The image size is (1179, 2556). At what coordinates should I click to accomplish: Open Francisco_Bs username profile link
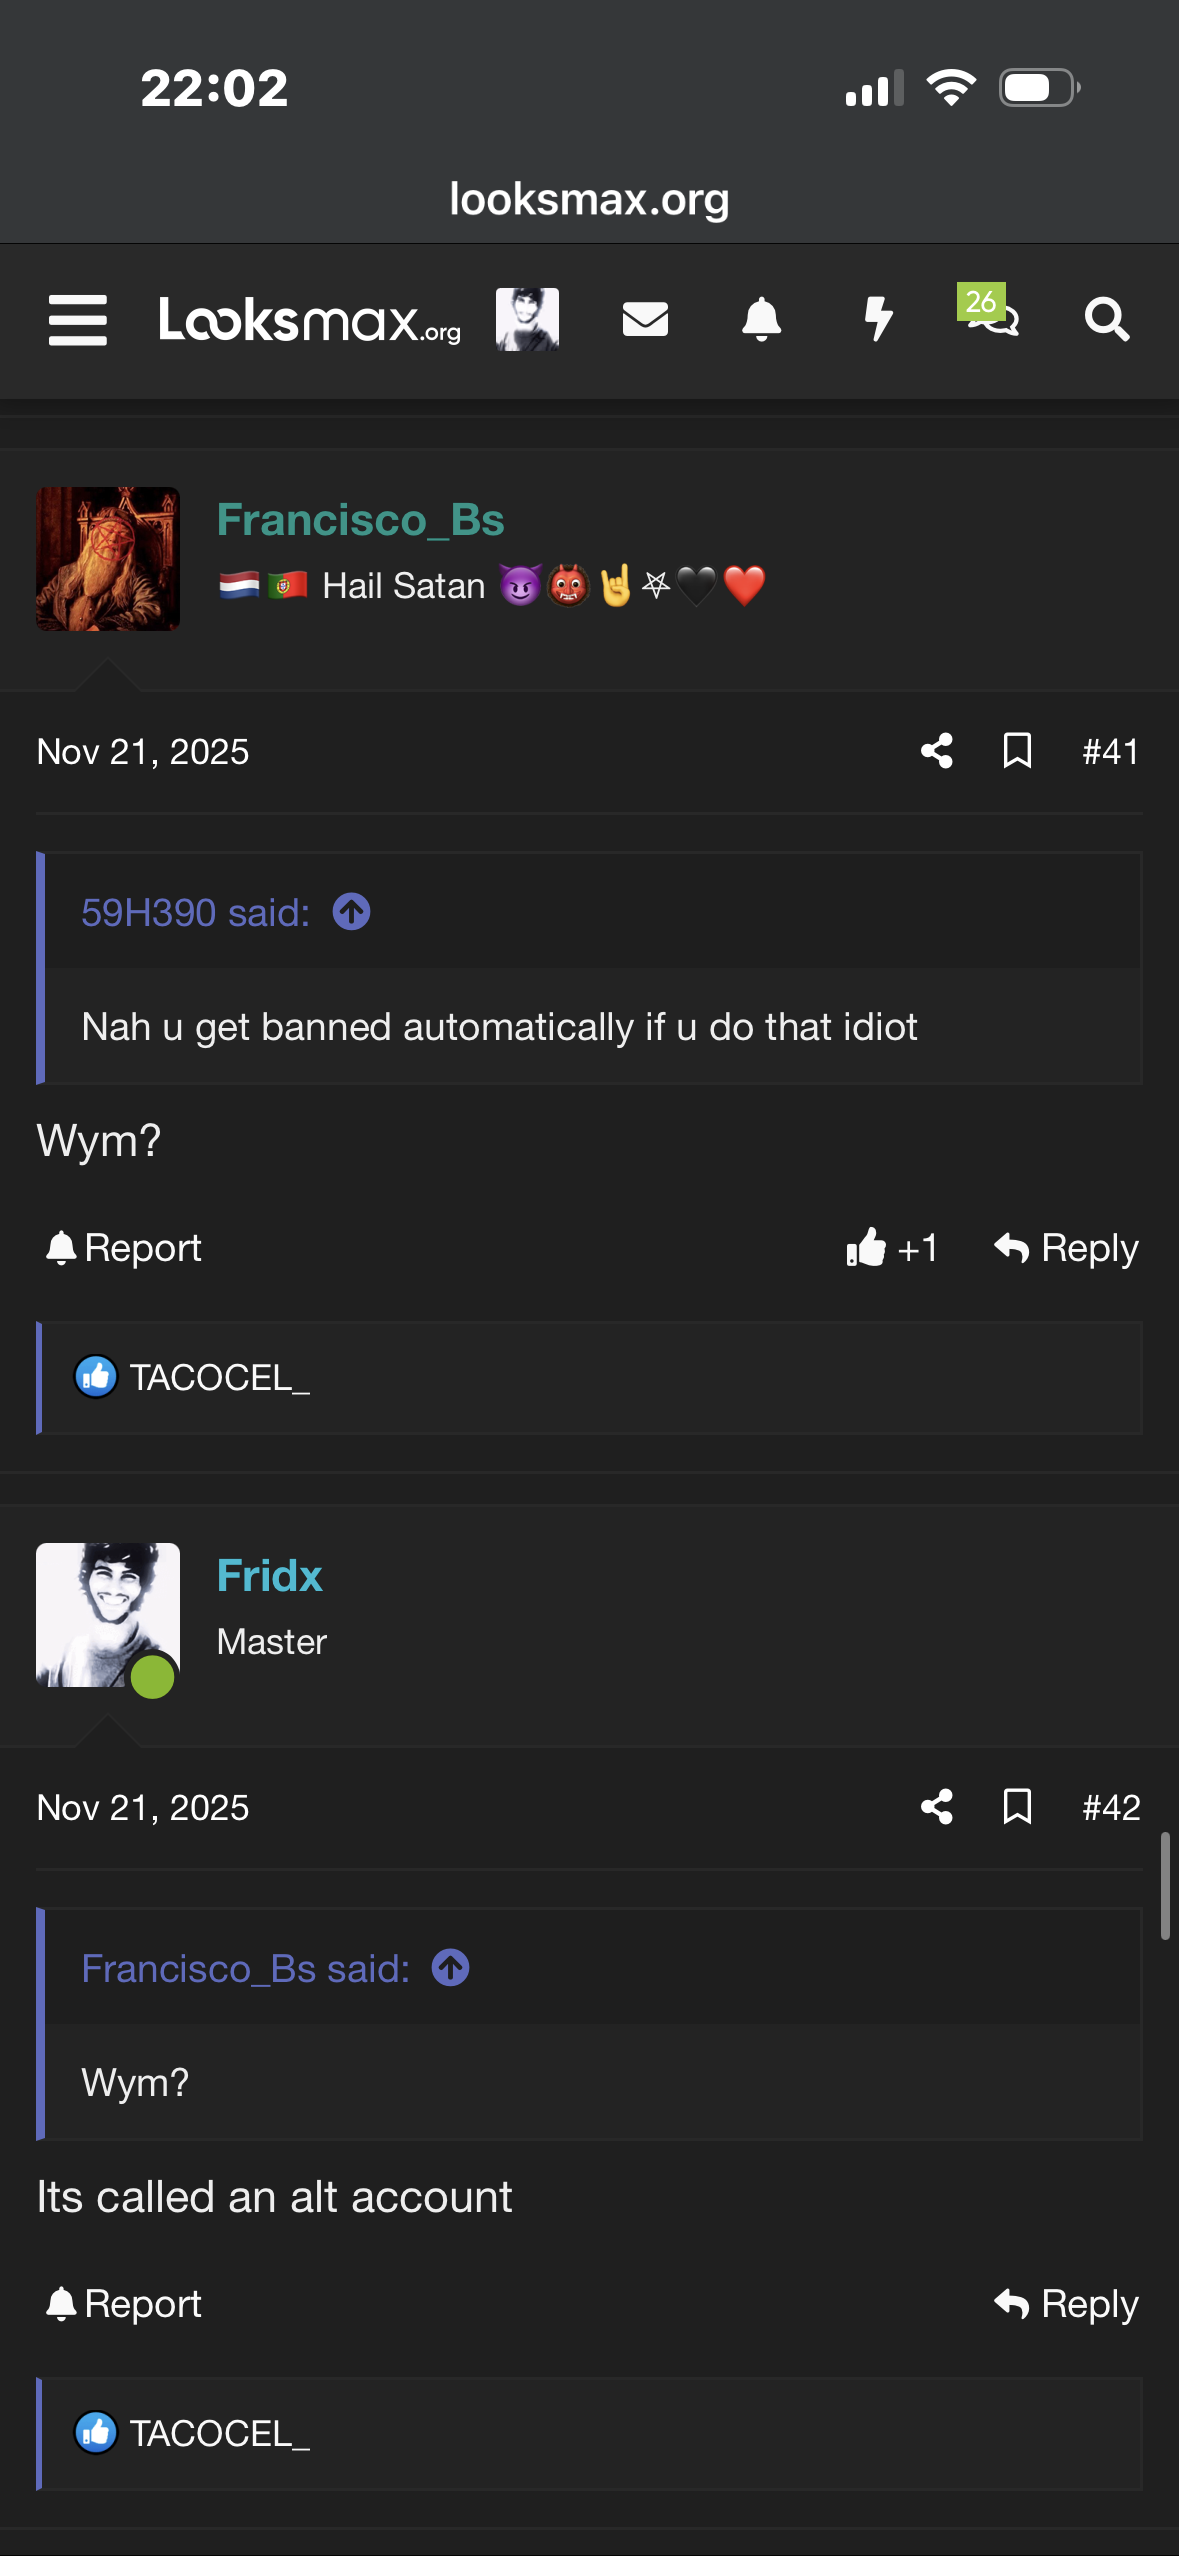point(360,520)
